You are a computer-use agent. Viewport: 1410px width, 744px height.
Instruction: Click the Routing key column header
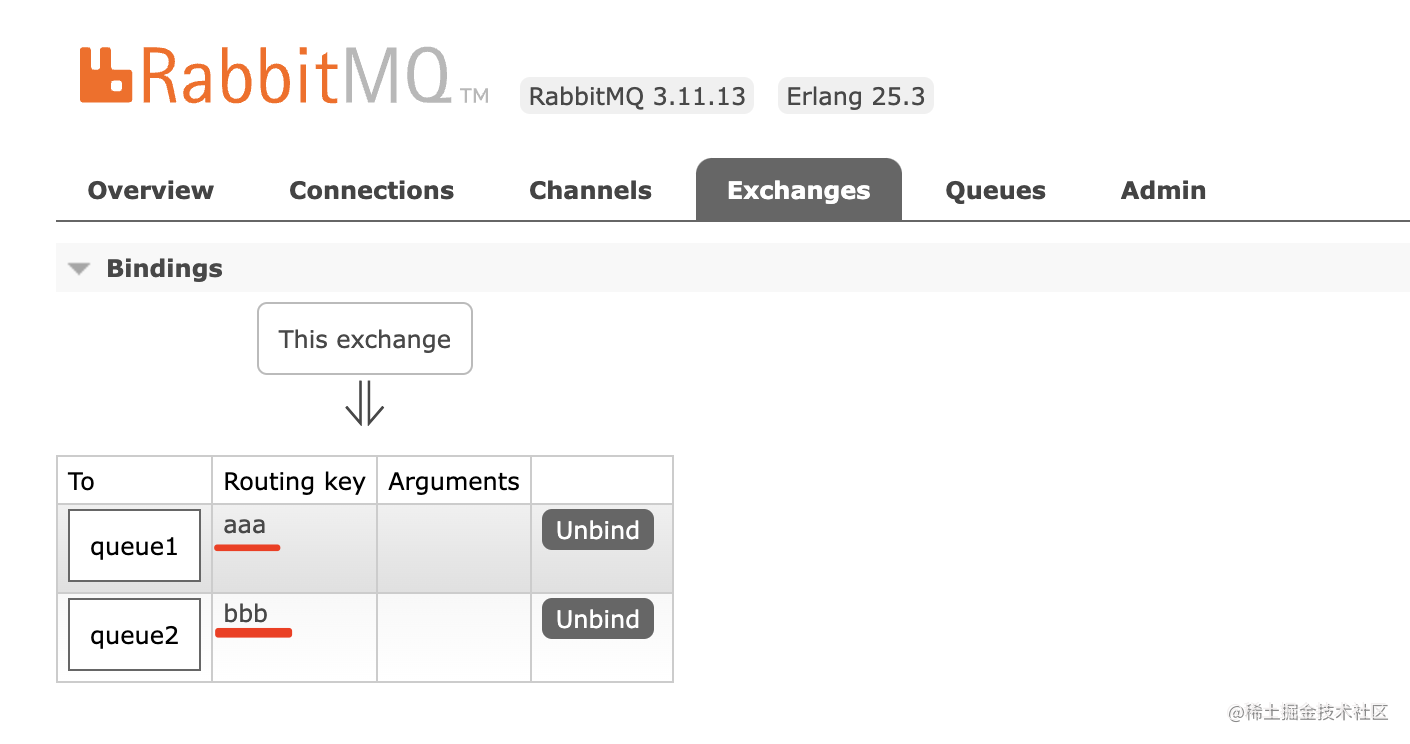click(x=294, y=482)
